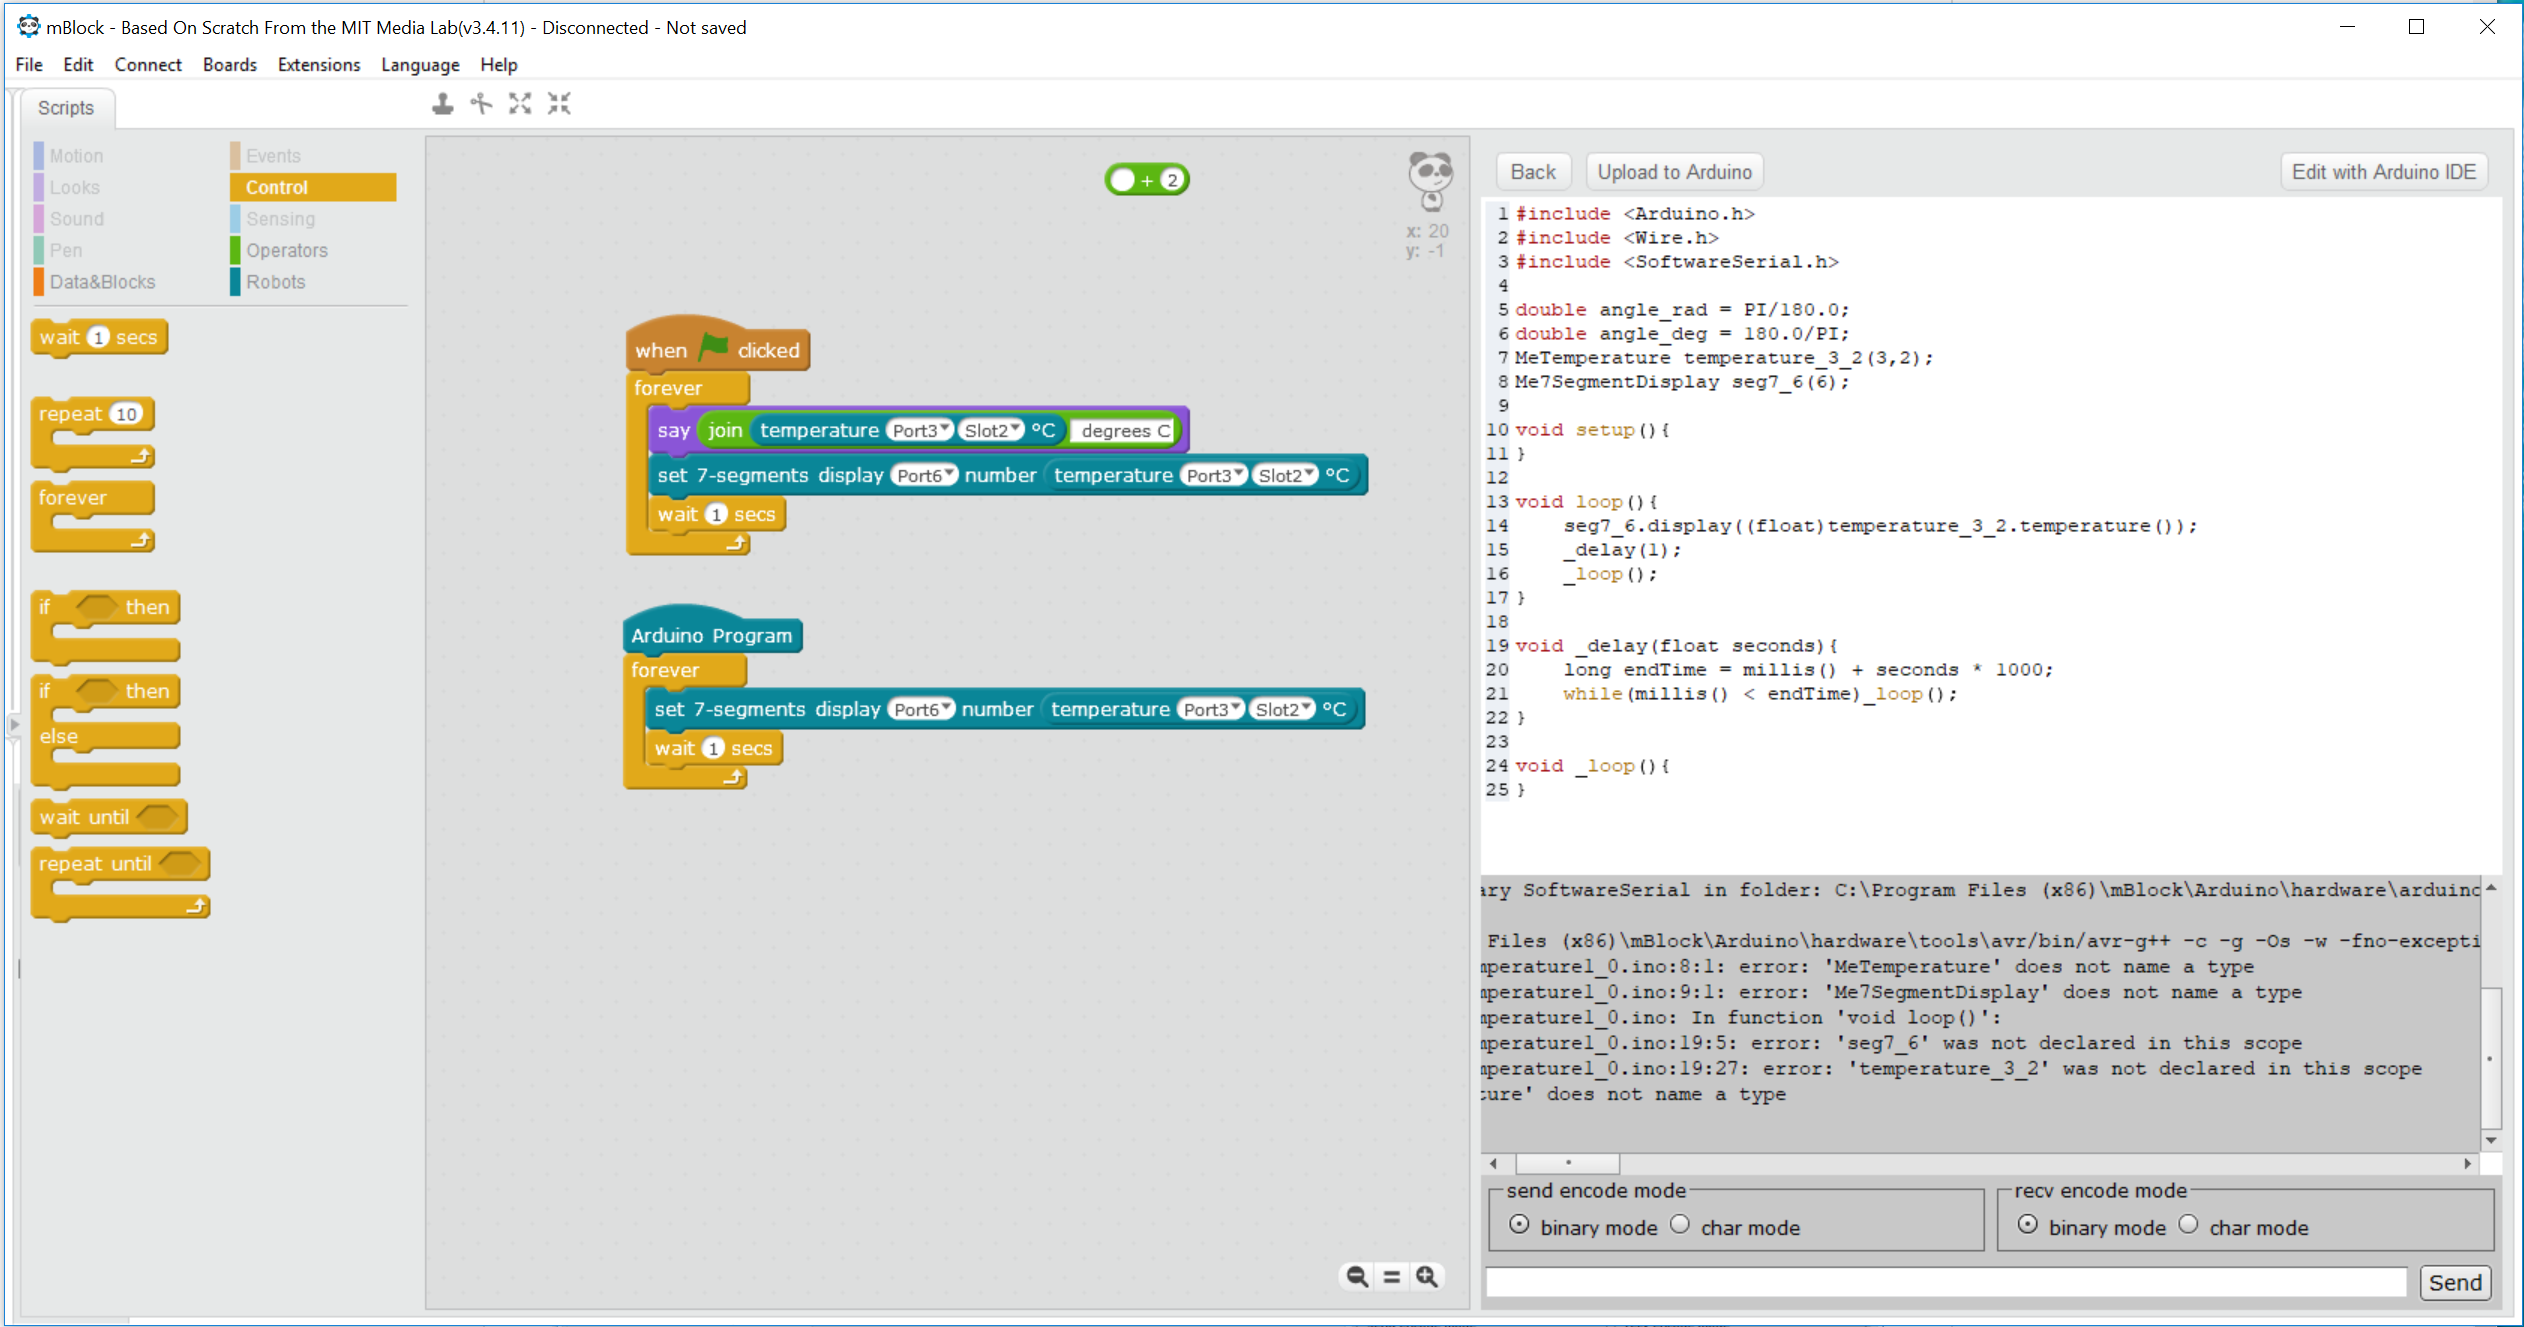Click the panda sprite thumbnail icon
This screenshot has width=2524, height=1327.
tap(1430, 180)
